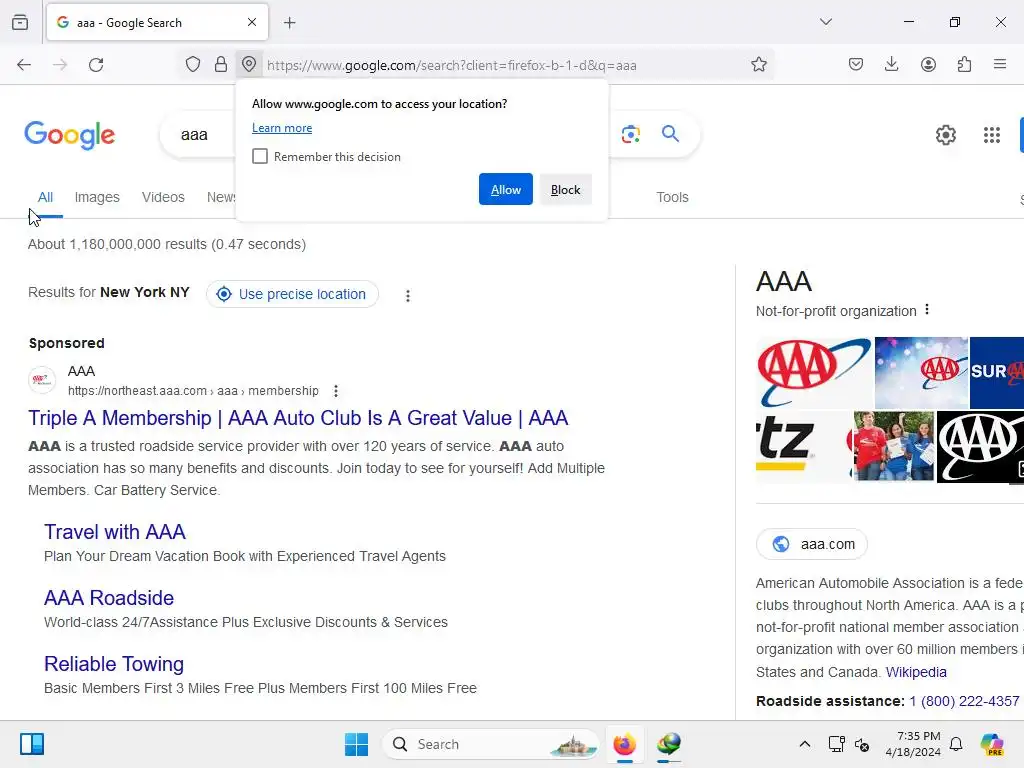Open Google quick settings gear

[946, 135]
